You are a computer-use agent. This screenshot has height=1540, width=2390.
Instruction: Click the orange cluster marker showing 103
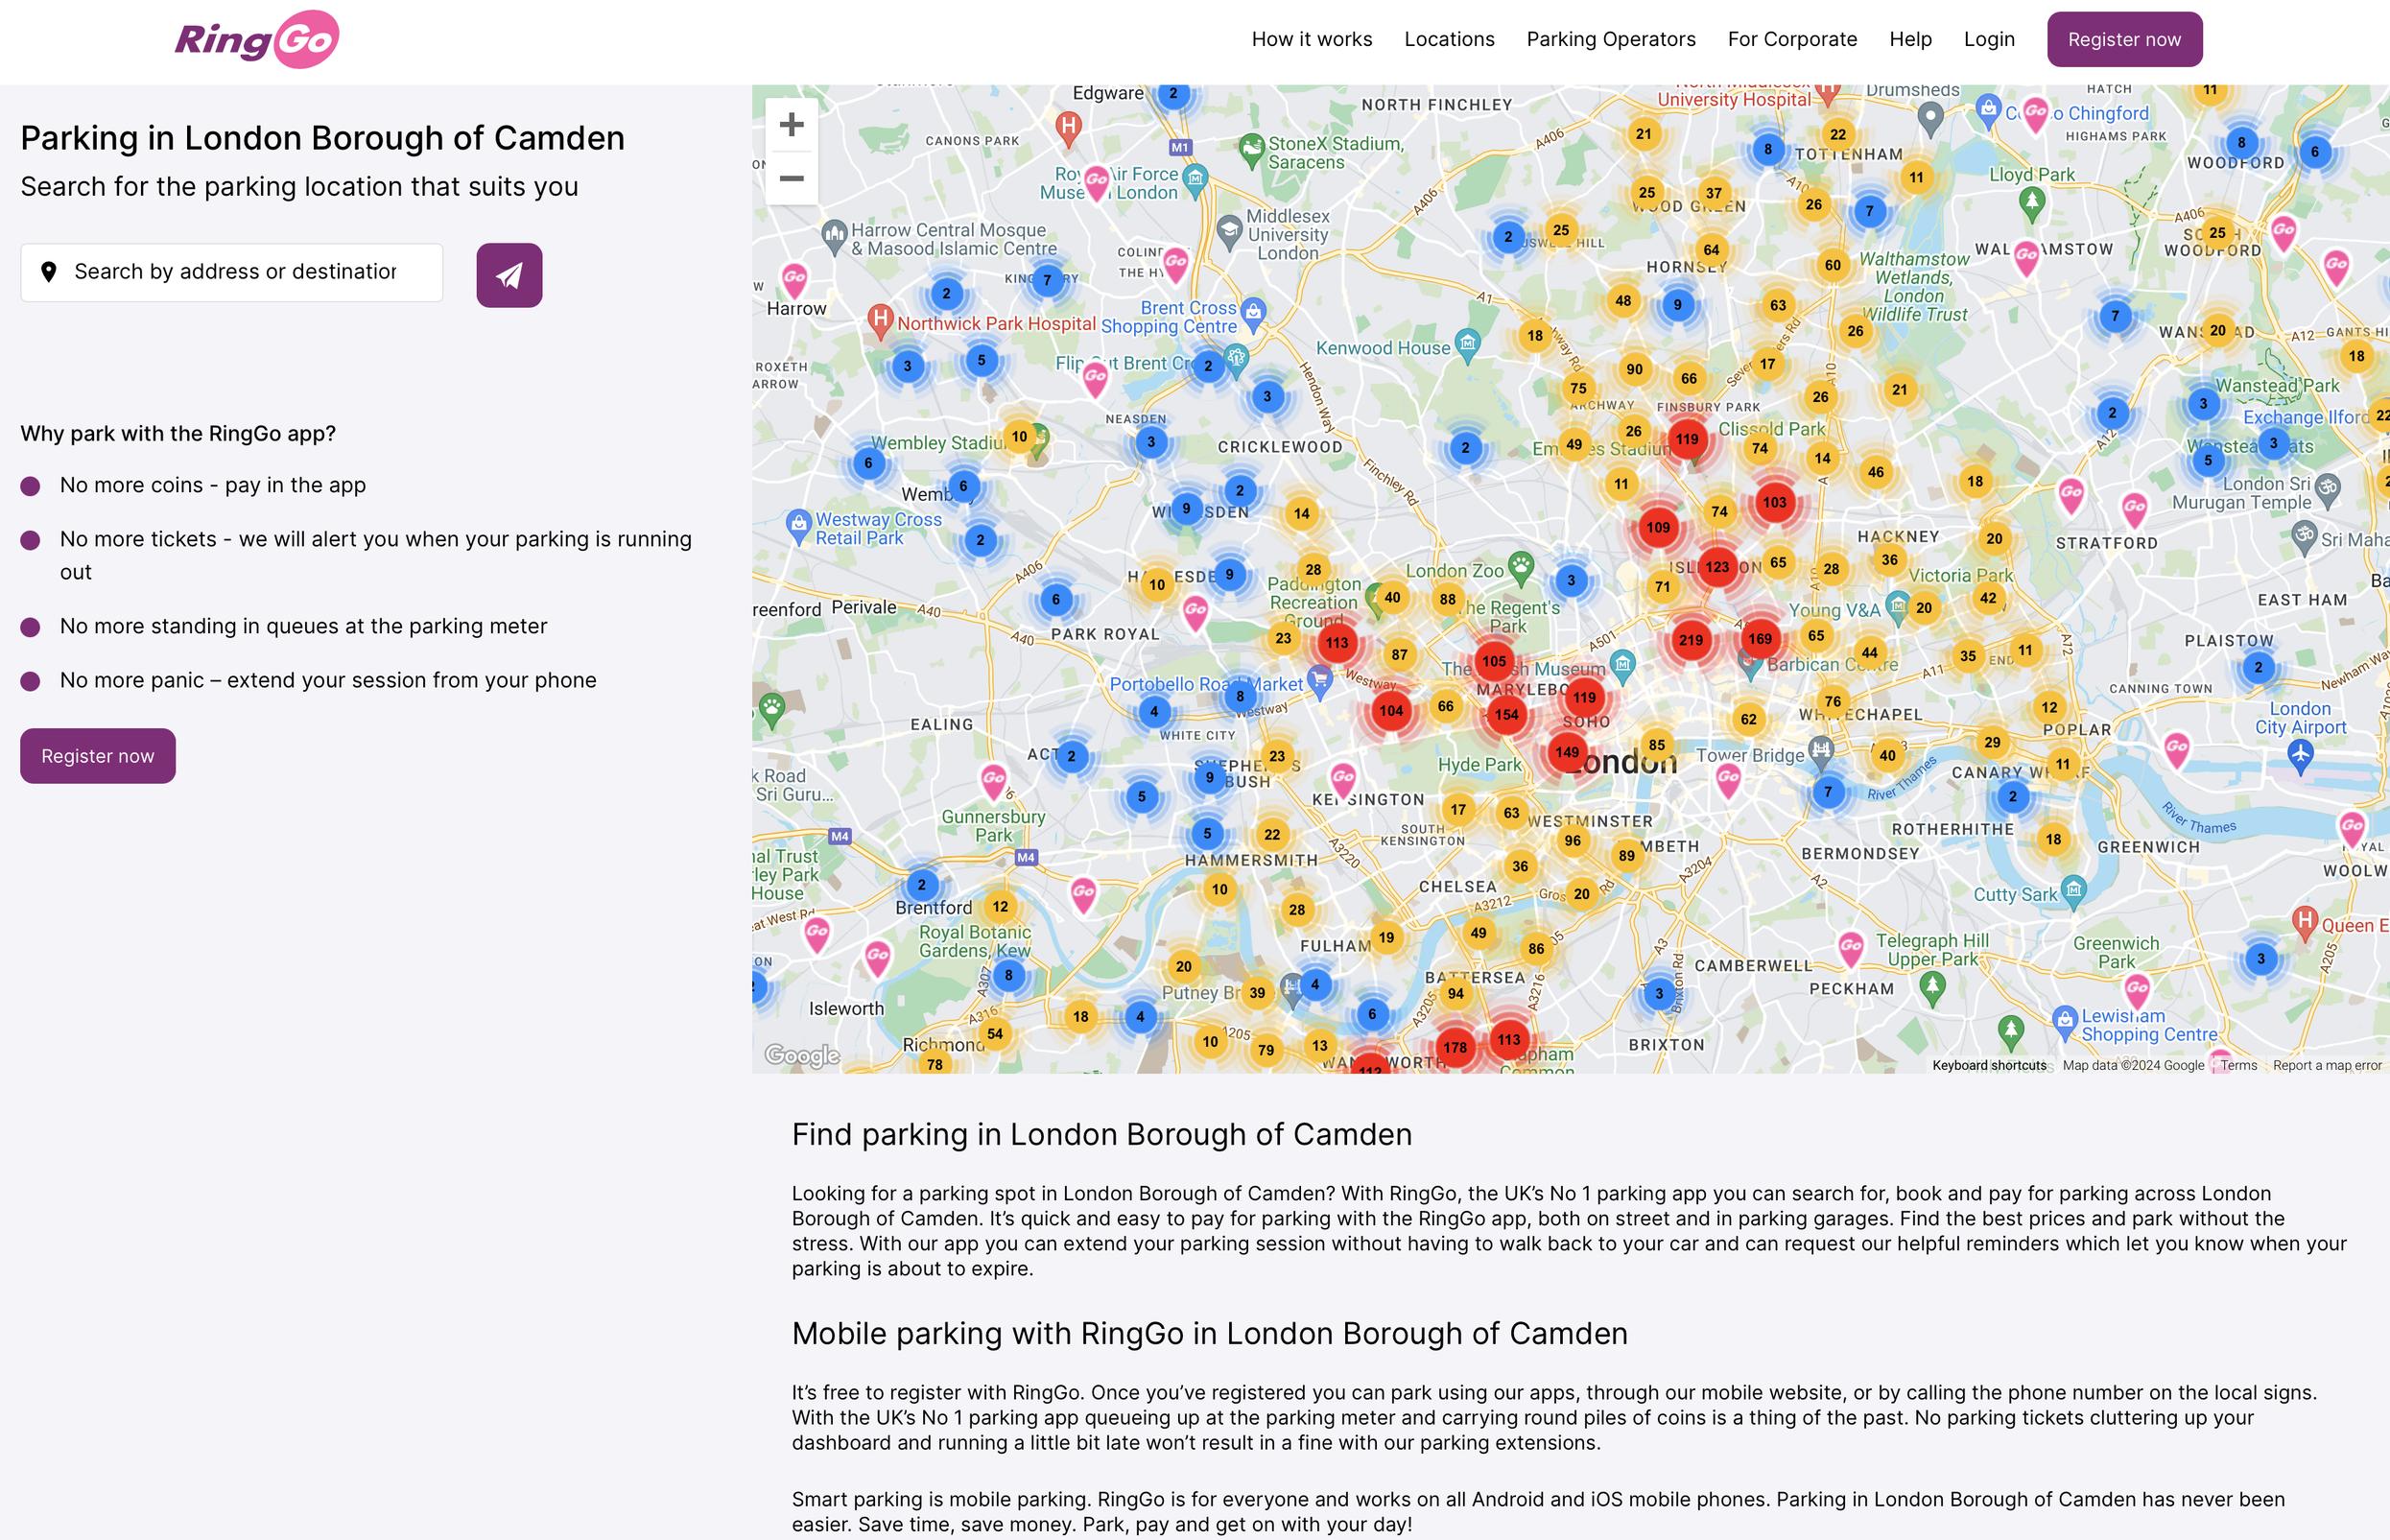click(x=1770, y=502)
